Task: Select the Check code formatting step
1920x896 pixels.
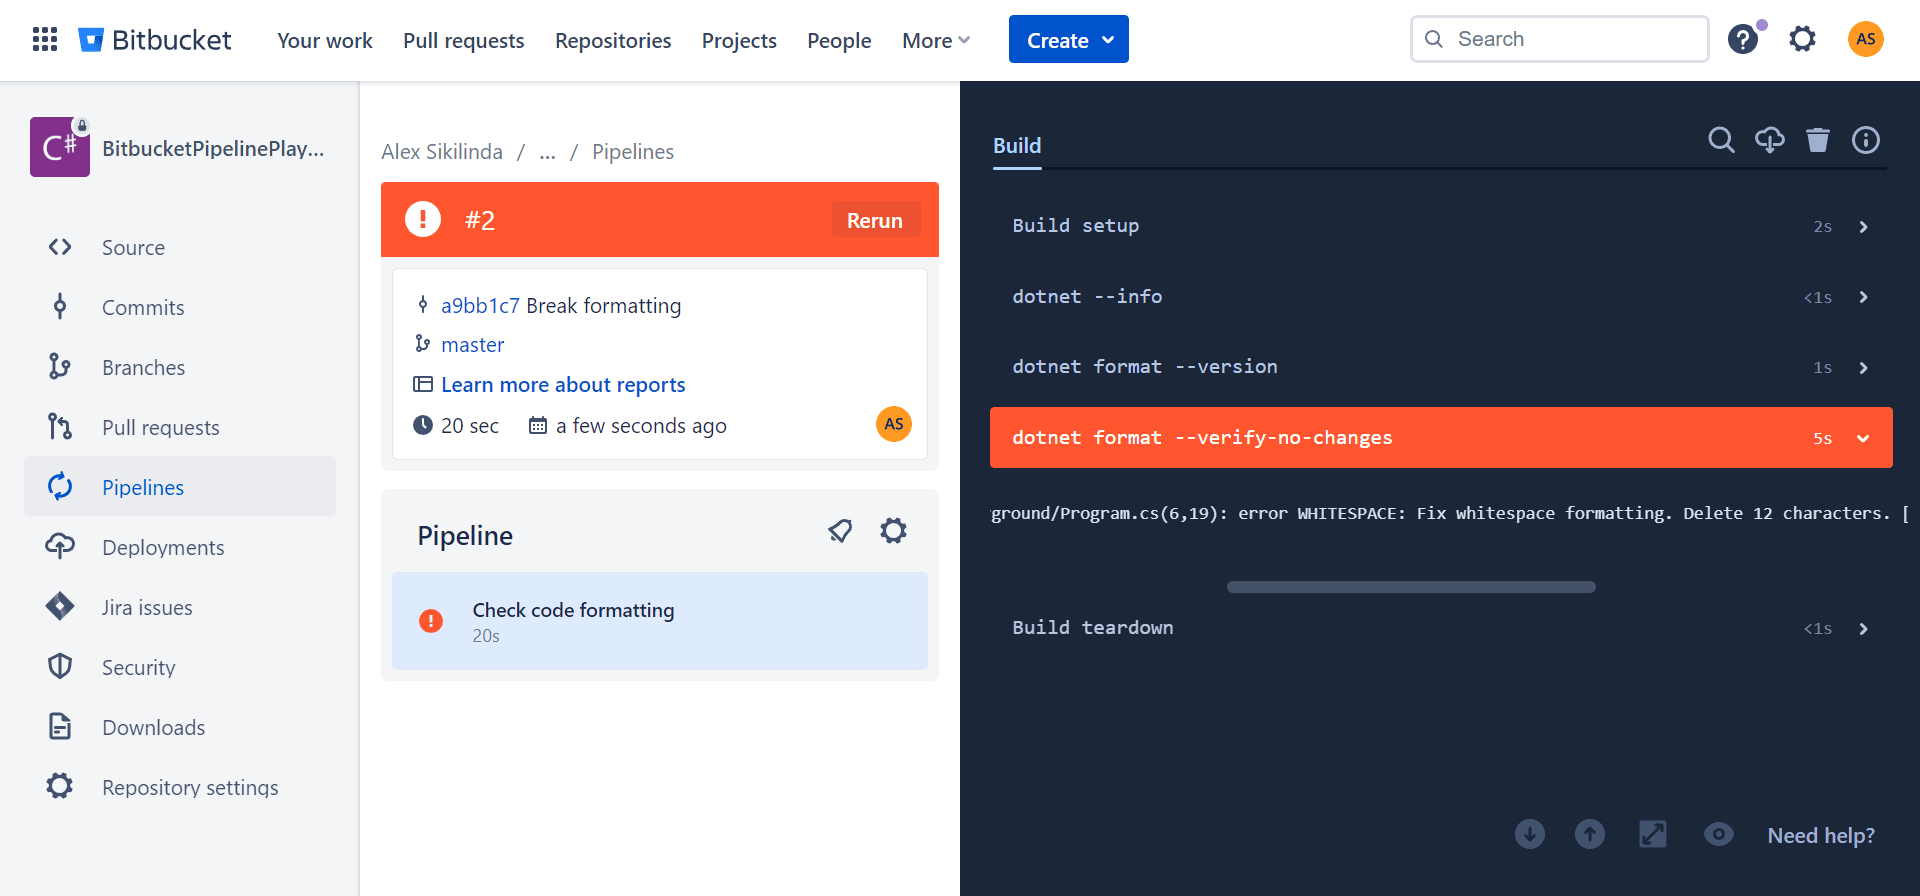Action: (660, 621)
